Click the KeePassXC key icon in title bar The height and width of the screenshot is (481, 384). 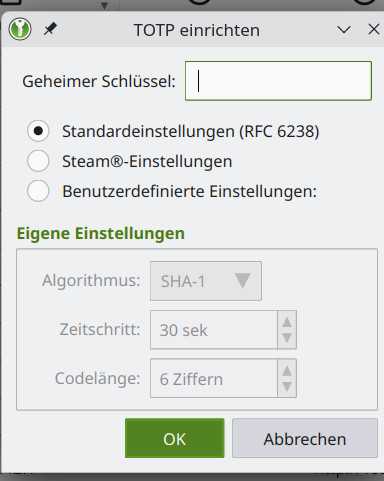click(x=20, y=29)
